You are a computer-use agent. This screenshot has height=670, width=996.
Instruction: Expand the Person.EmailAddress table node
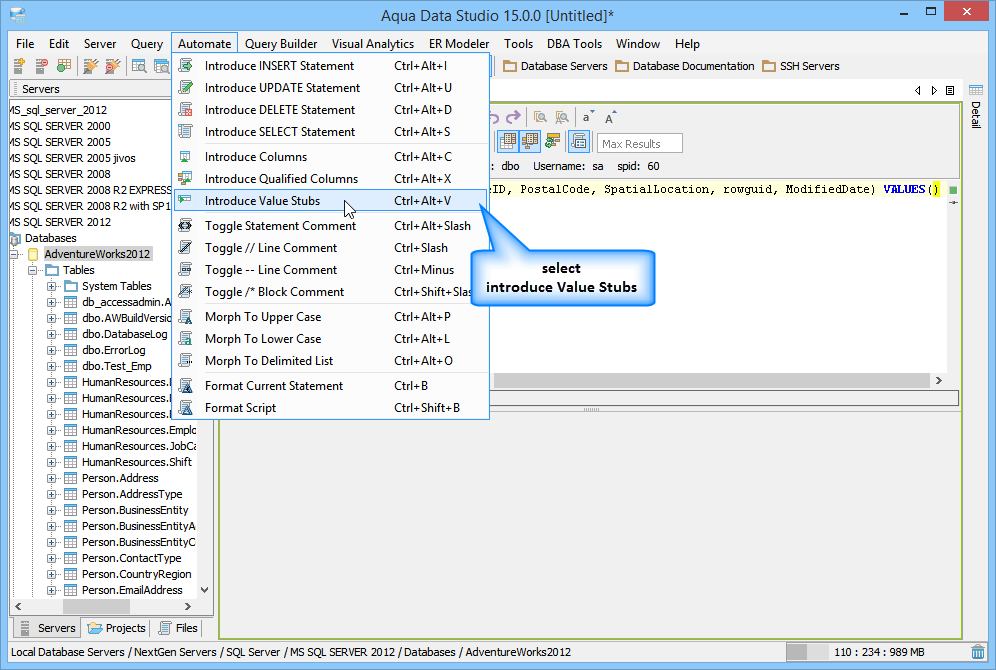pos(51,590)
